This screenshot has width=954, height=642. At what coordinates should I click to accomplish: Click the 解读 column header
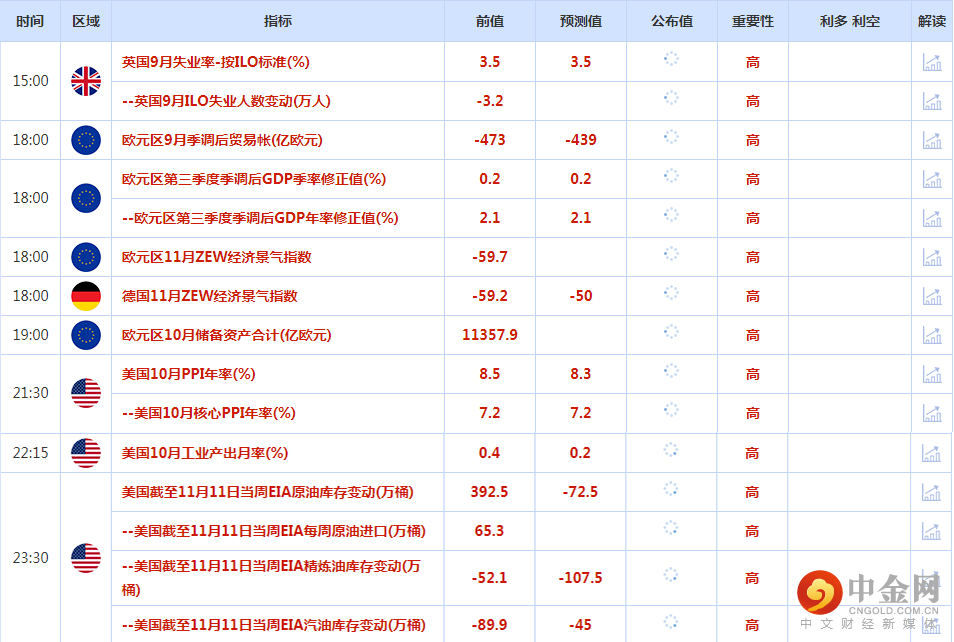pyautogui.click(x=932, y=21)
